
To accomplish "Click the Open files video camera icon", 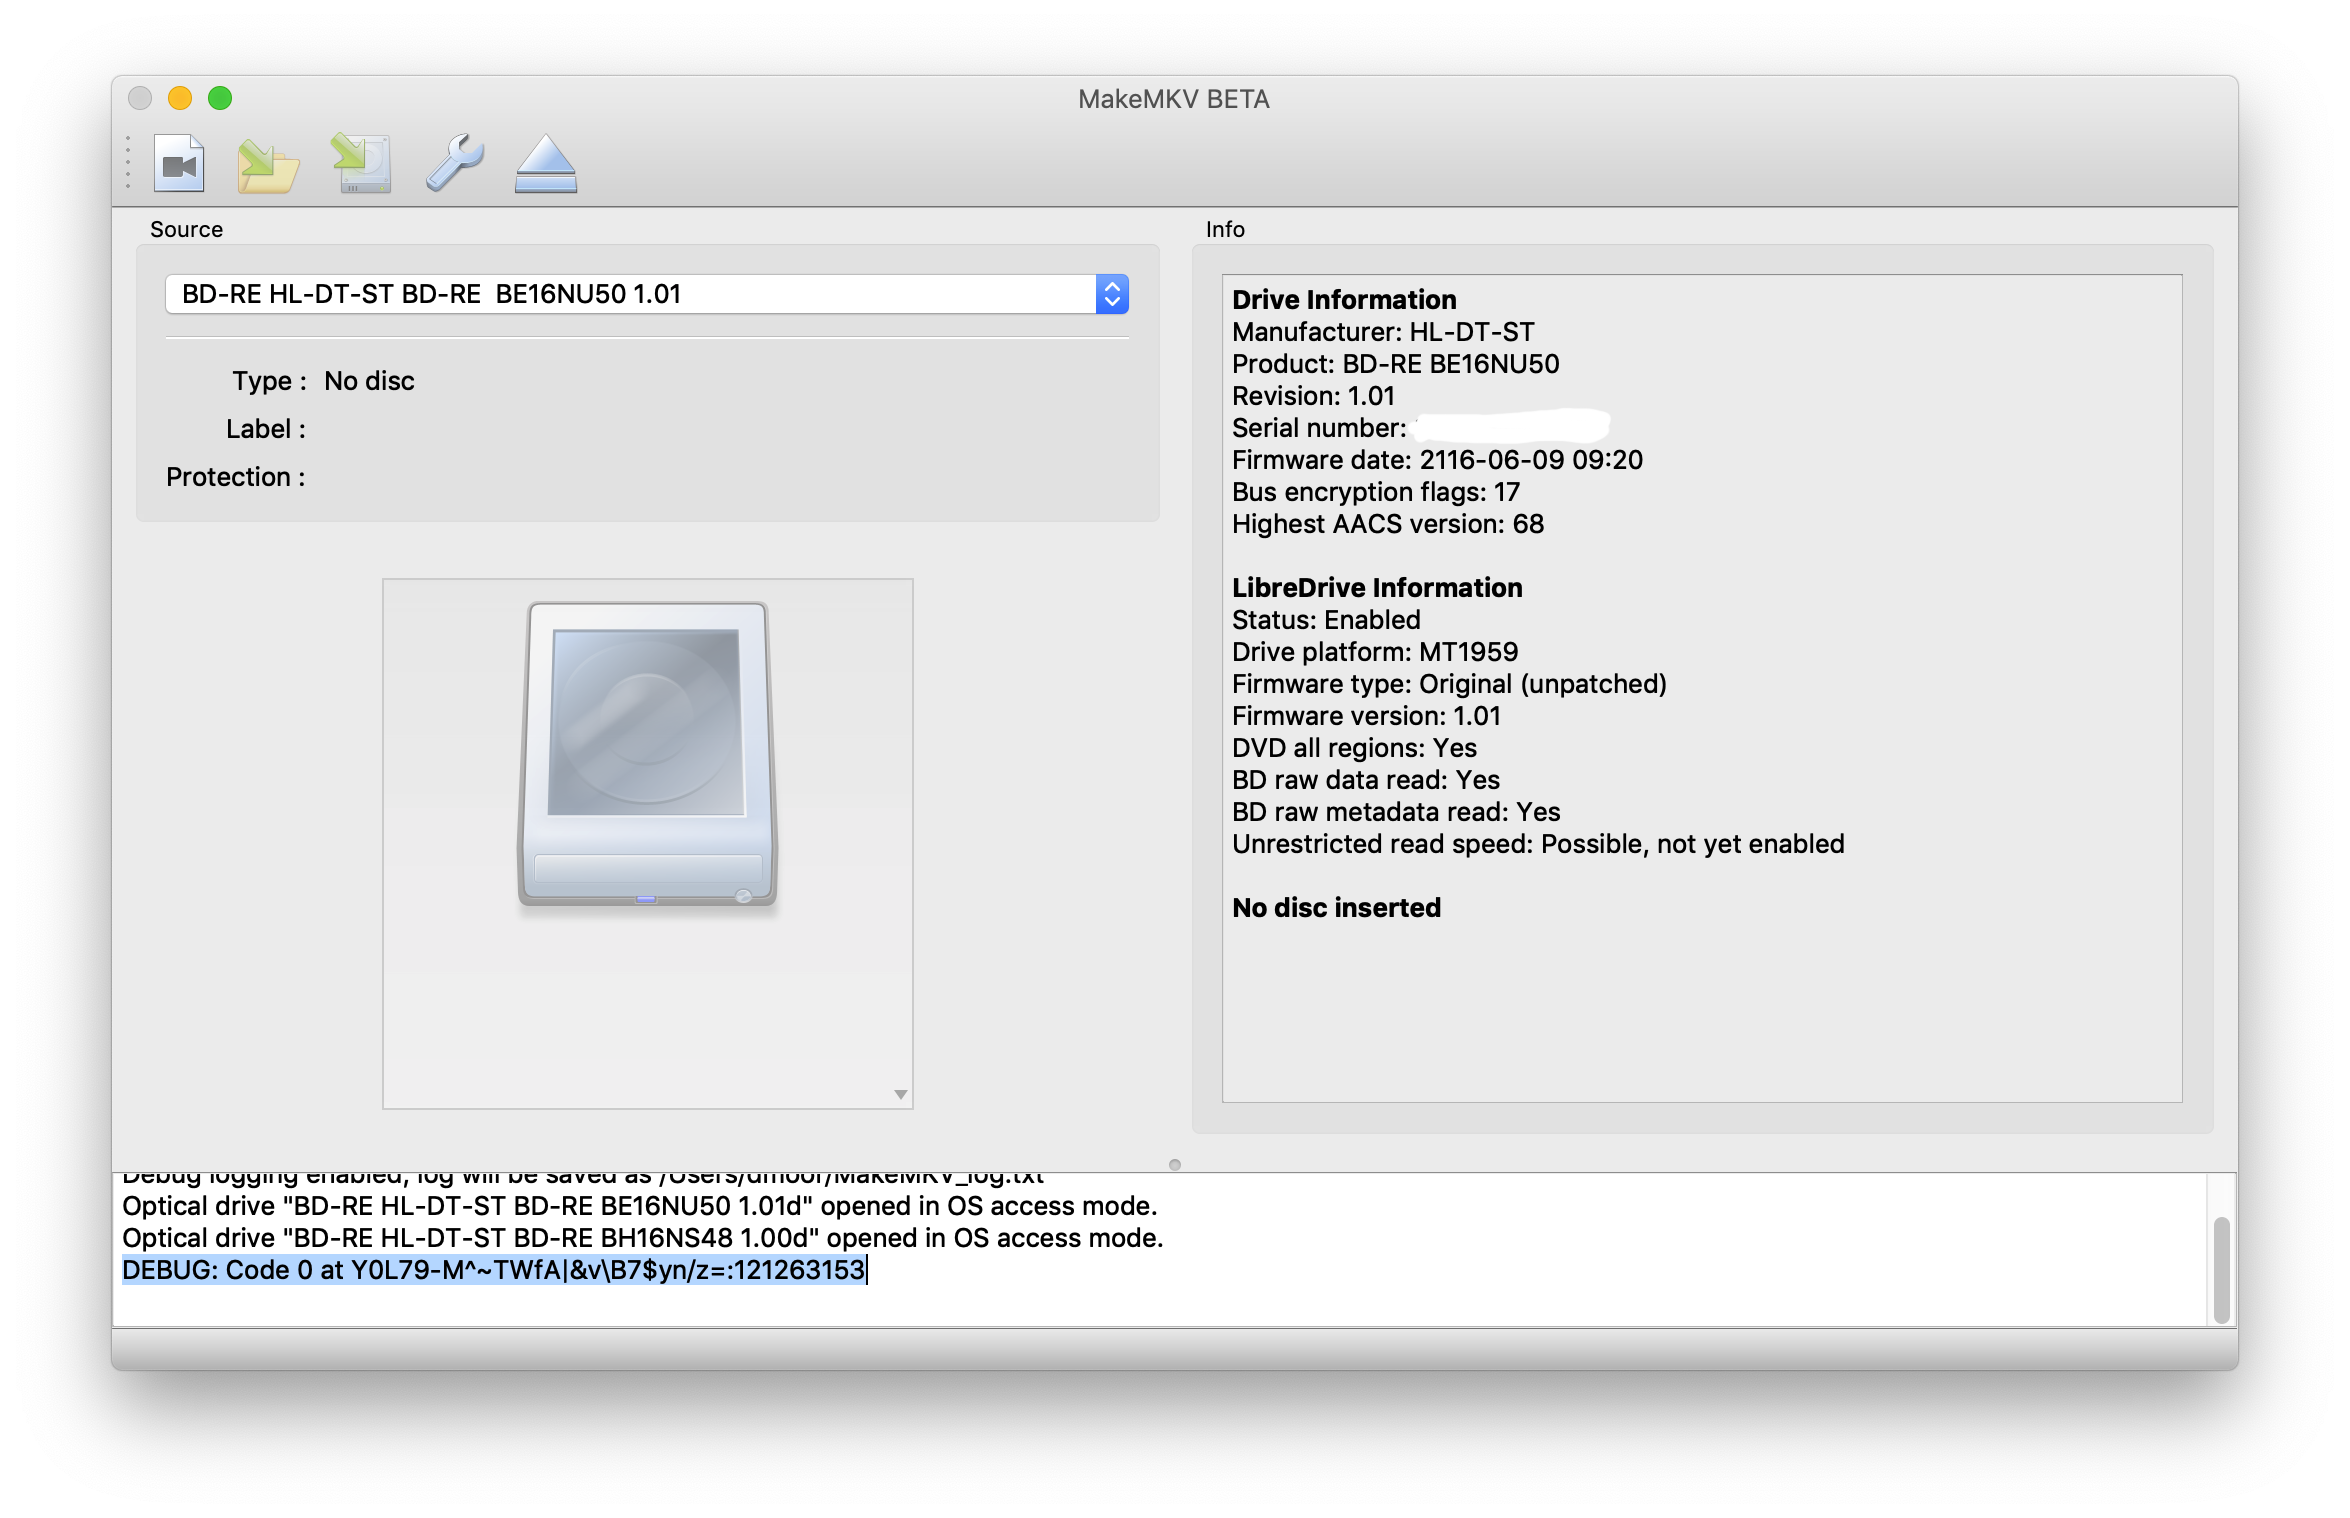I will point(179,163).
